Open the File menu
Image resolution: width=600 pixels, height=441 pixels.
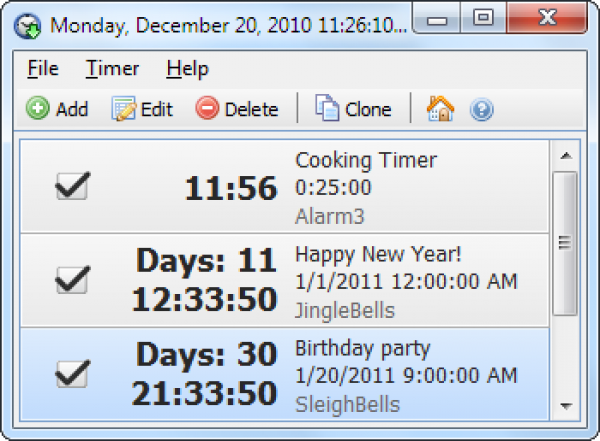point(43,69)
